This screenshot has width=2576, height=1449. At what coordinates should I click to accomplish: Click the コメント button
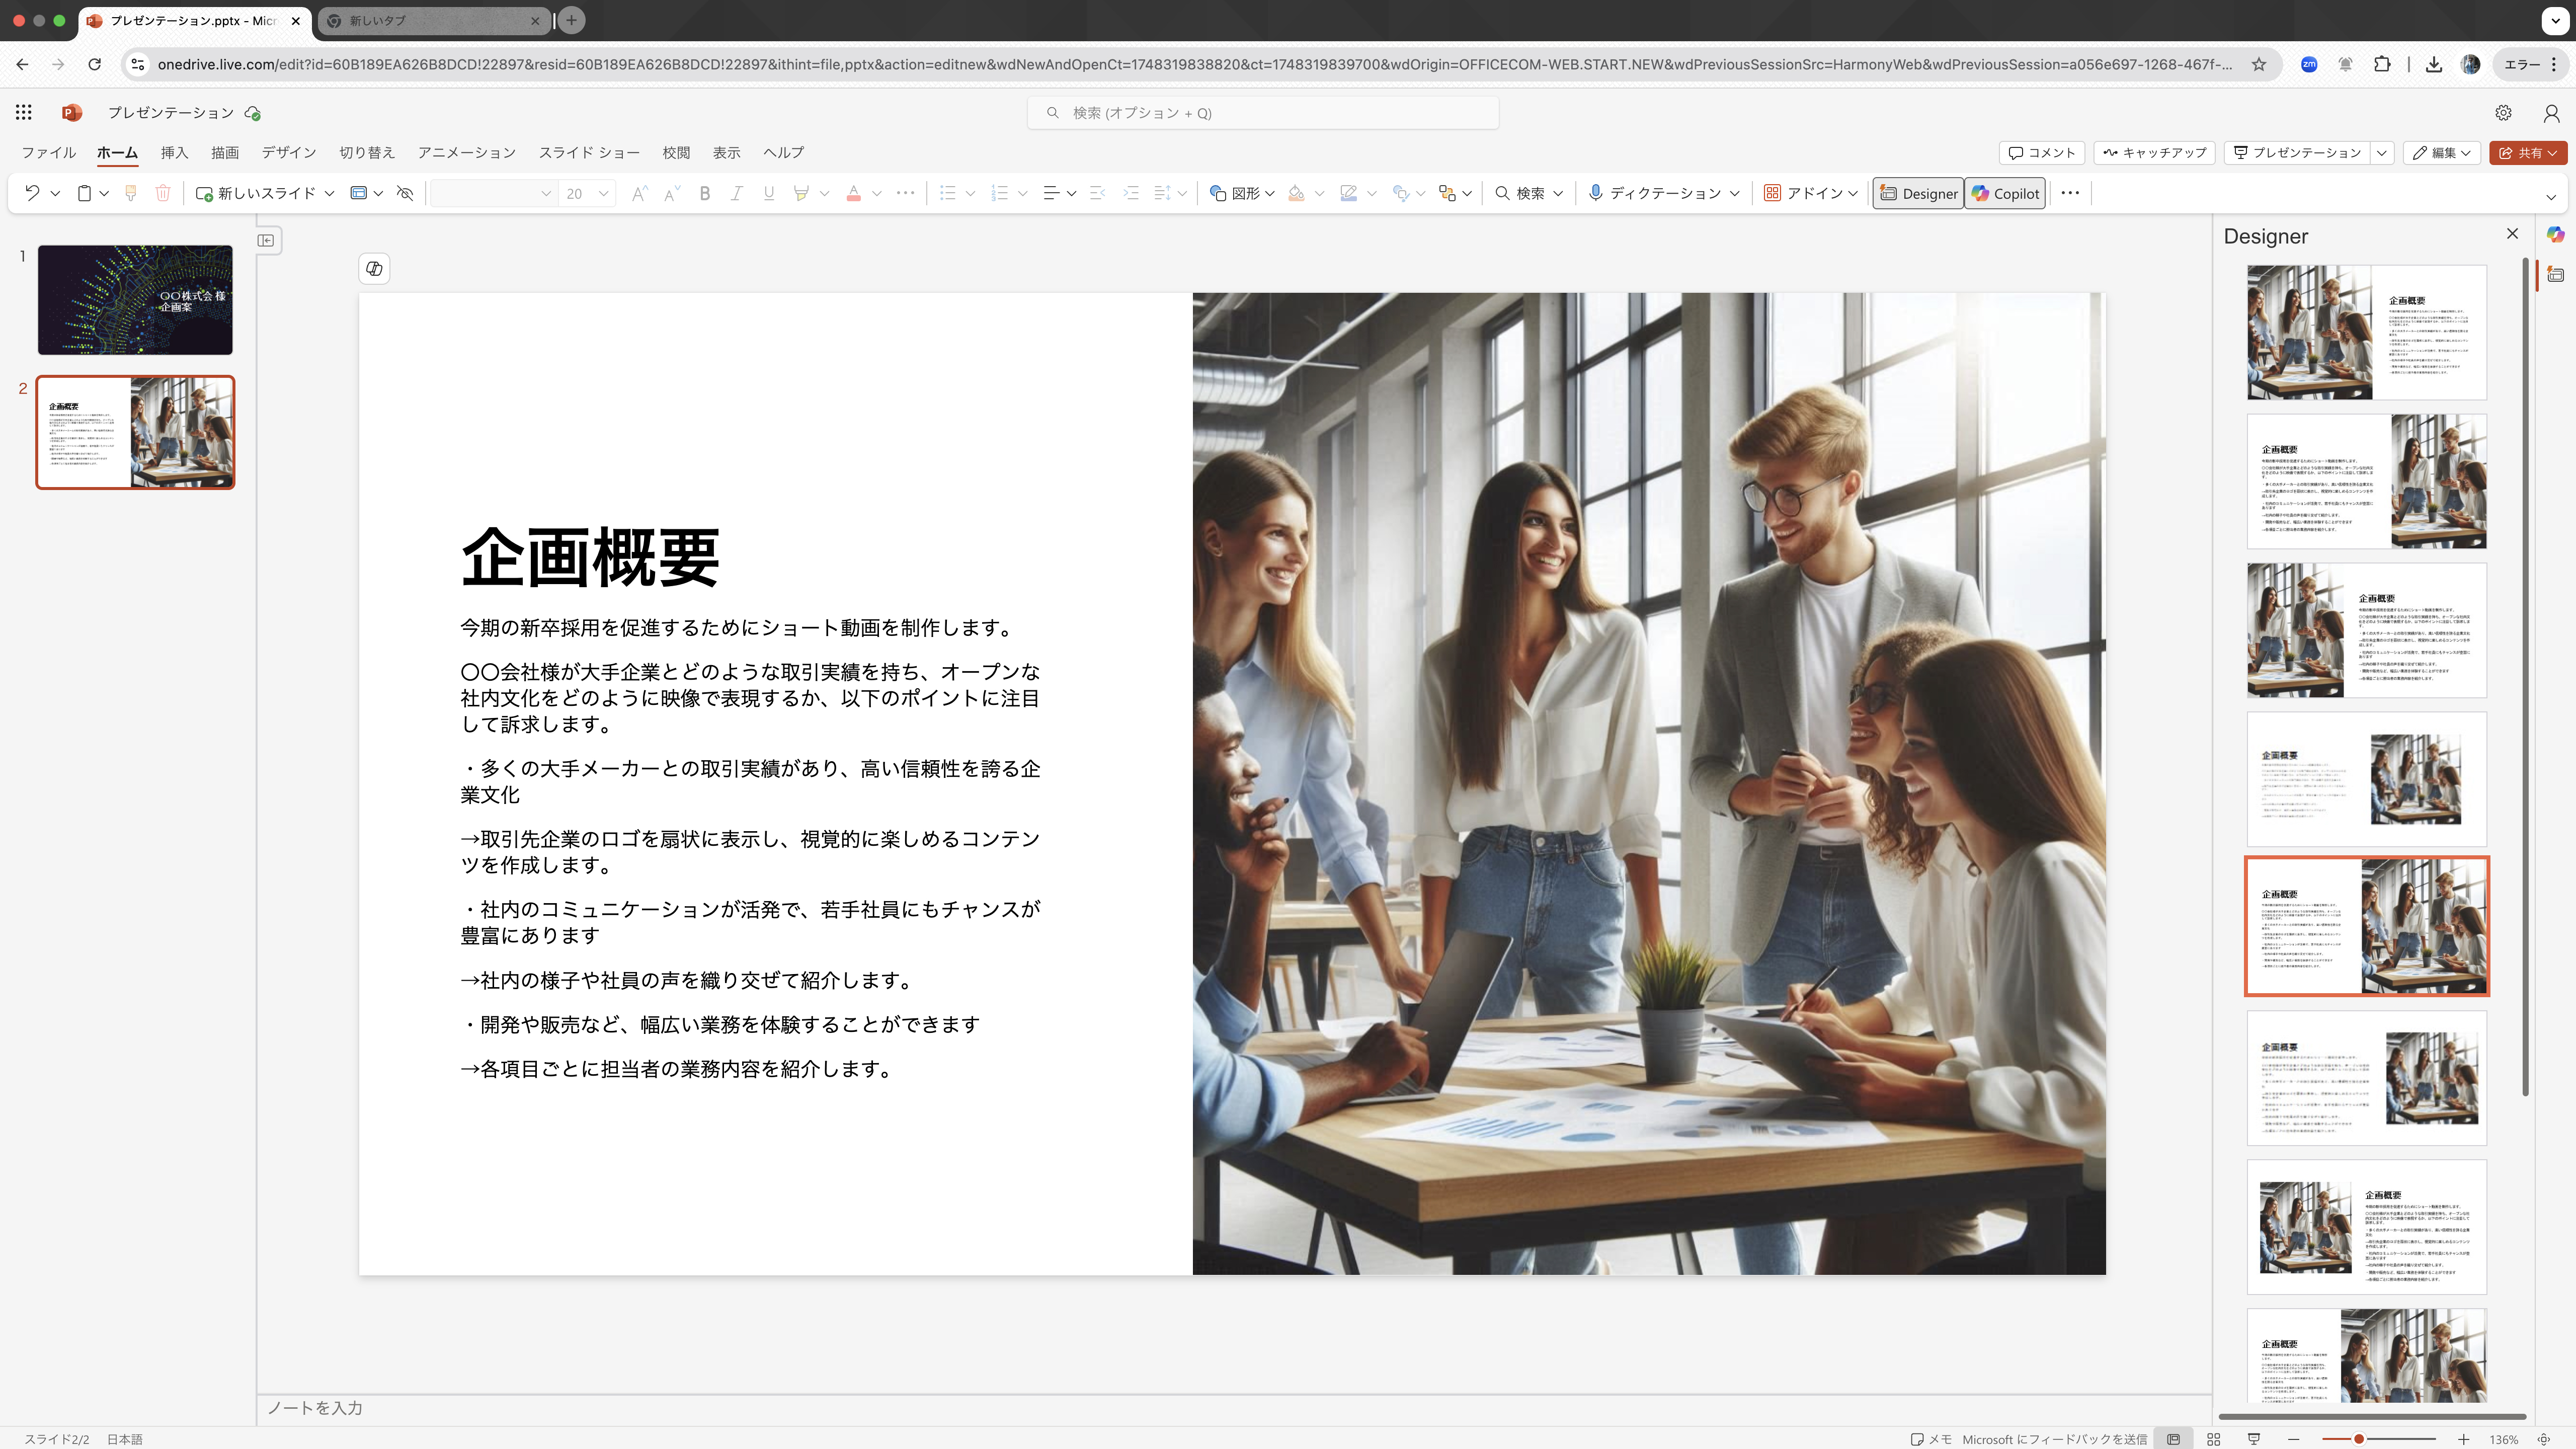pyautogui.click(x=2041, y=152)
